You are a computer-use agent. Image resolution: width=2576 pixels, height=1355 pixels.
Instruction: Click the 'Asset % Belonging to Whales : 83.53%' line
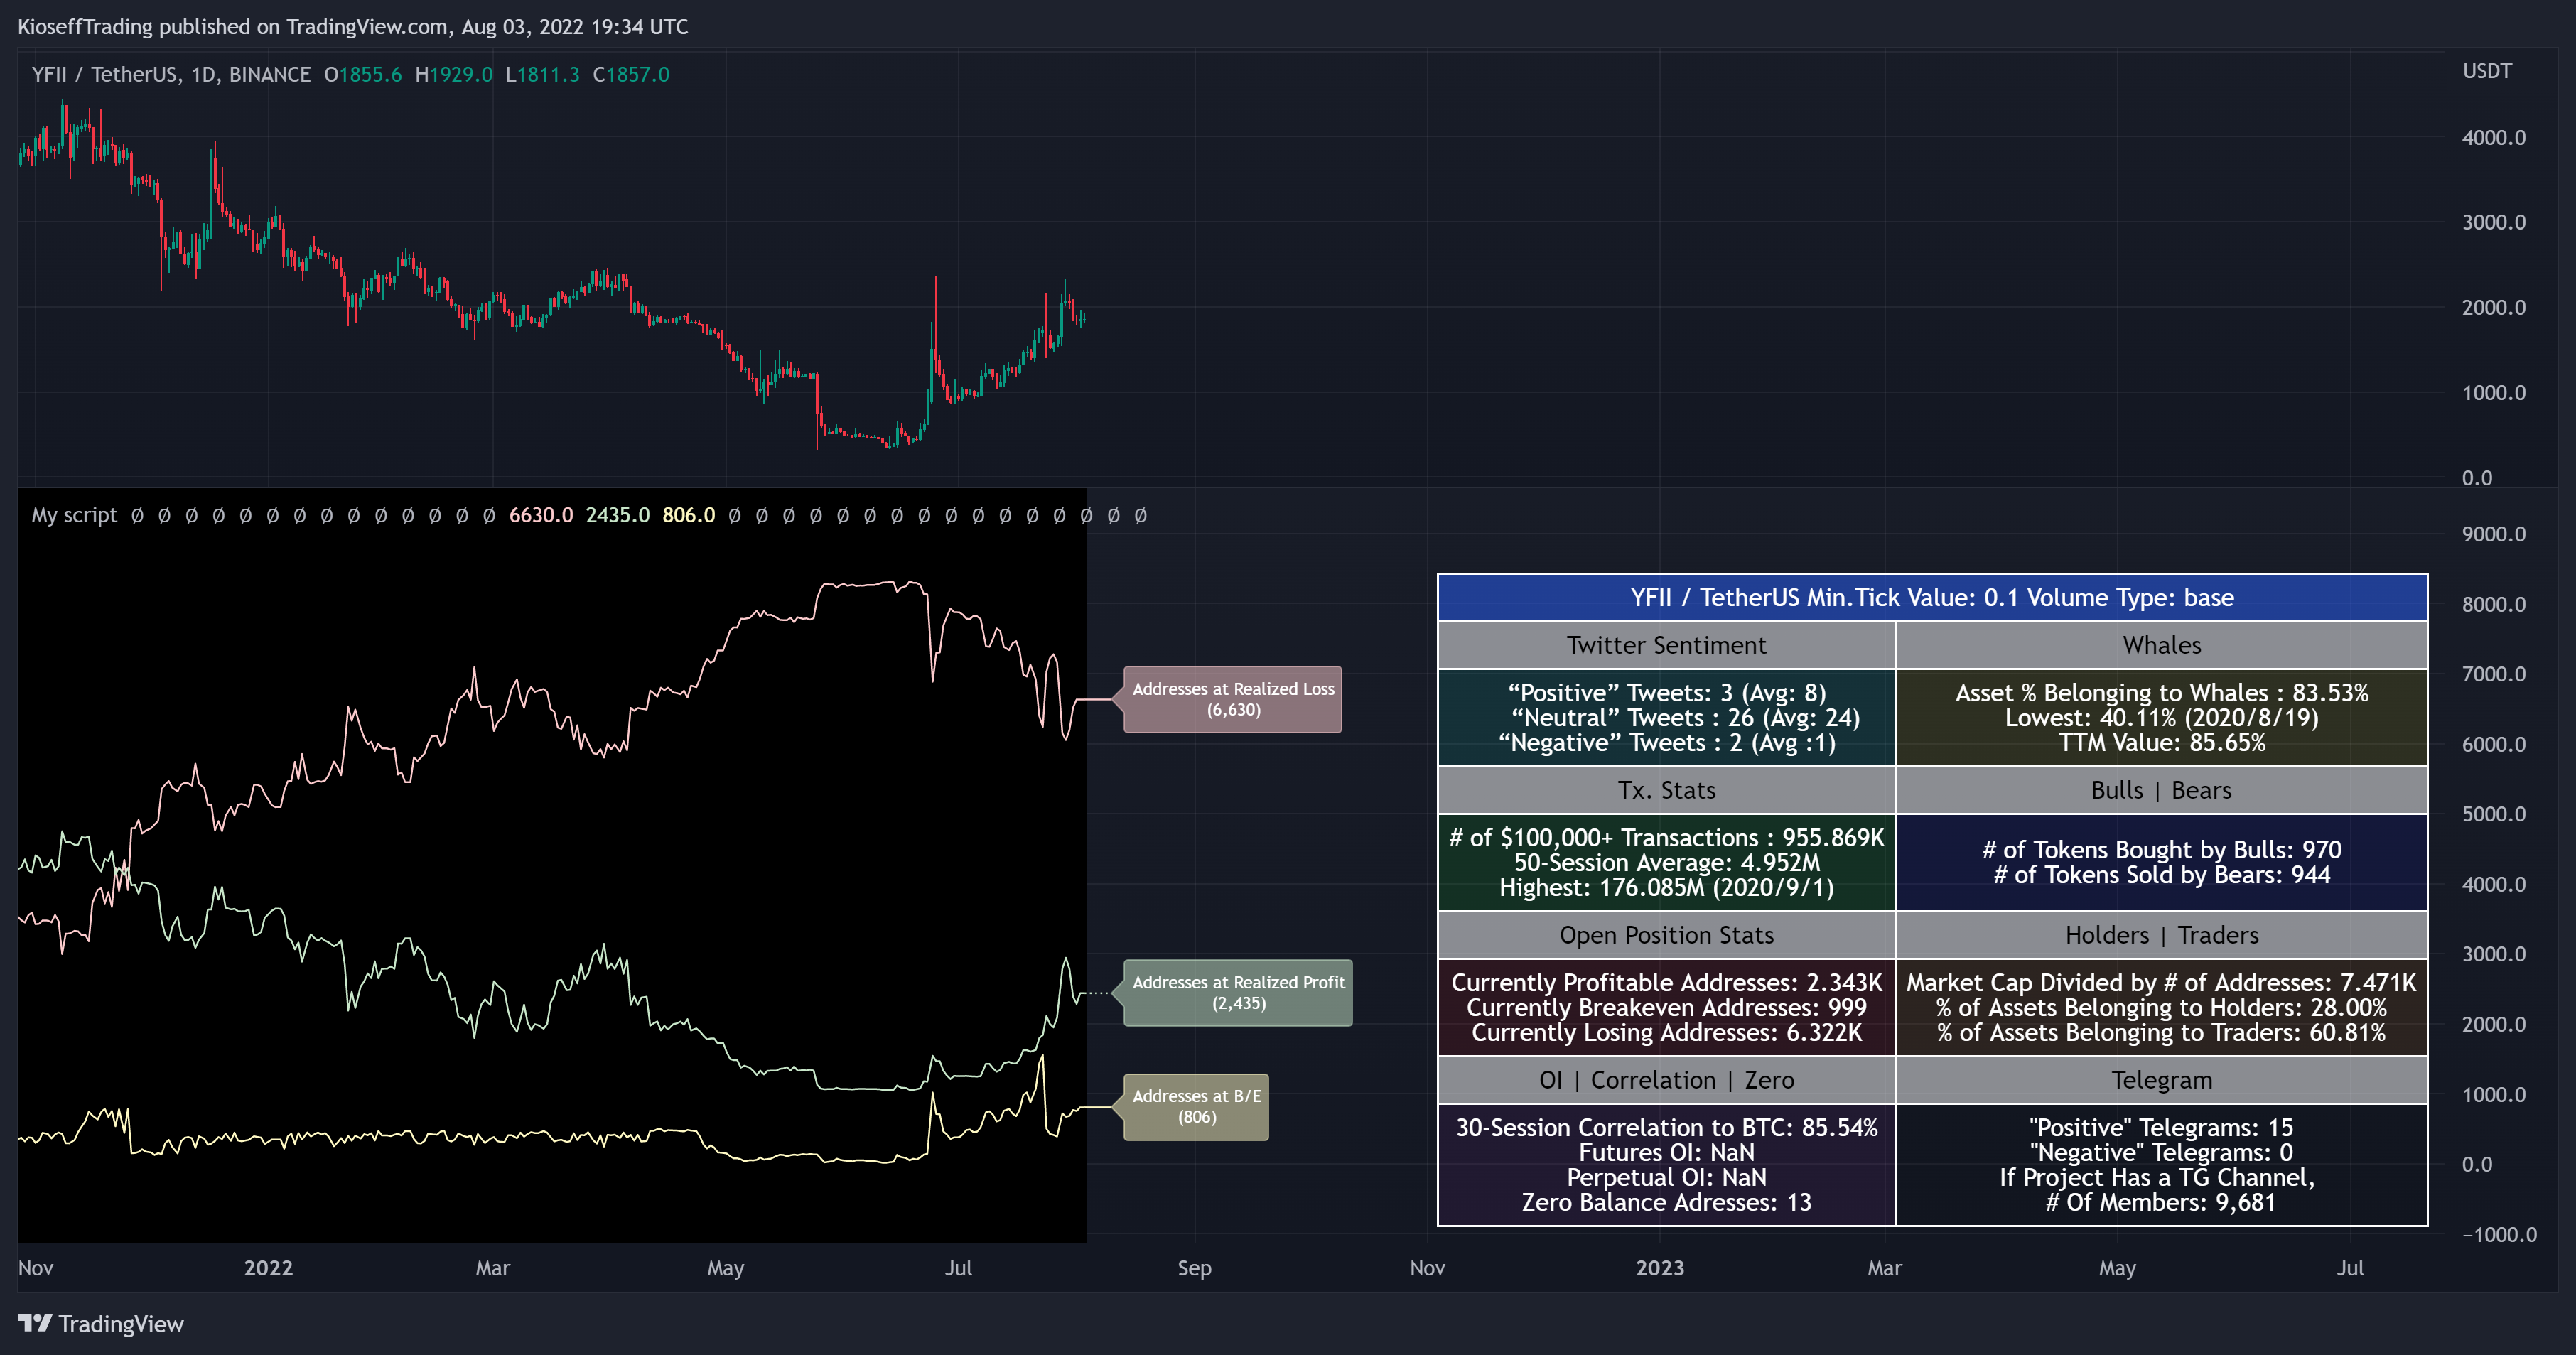click(2161, 693)
